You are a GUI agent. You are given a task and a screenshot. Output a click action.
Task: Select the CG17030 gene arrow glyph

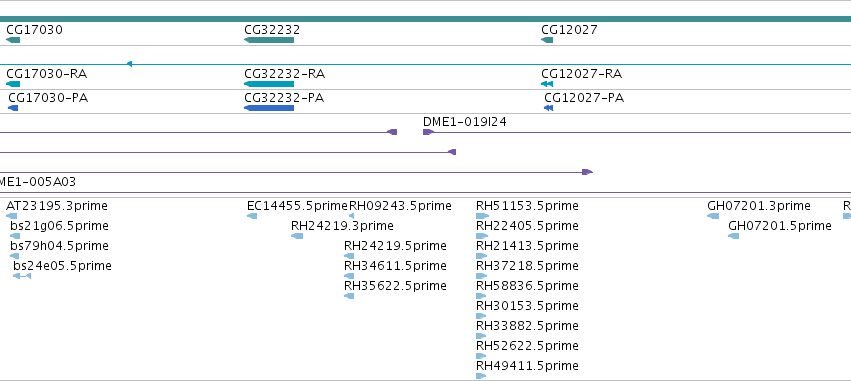pos(13,40)
